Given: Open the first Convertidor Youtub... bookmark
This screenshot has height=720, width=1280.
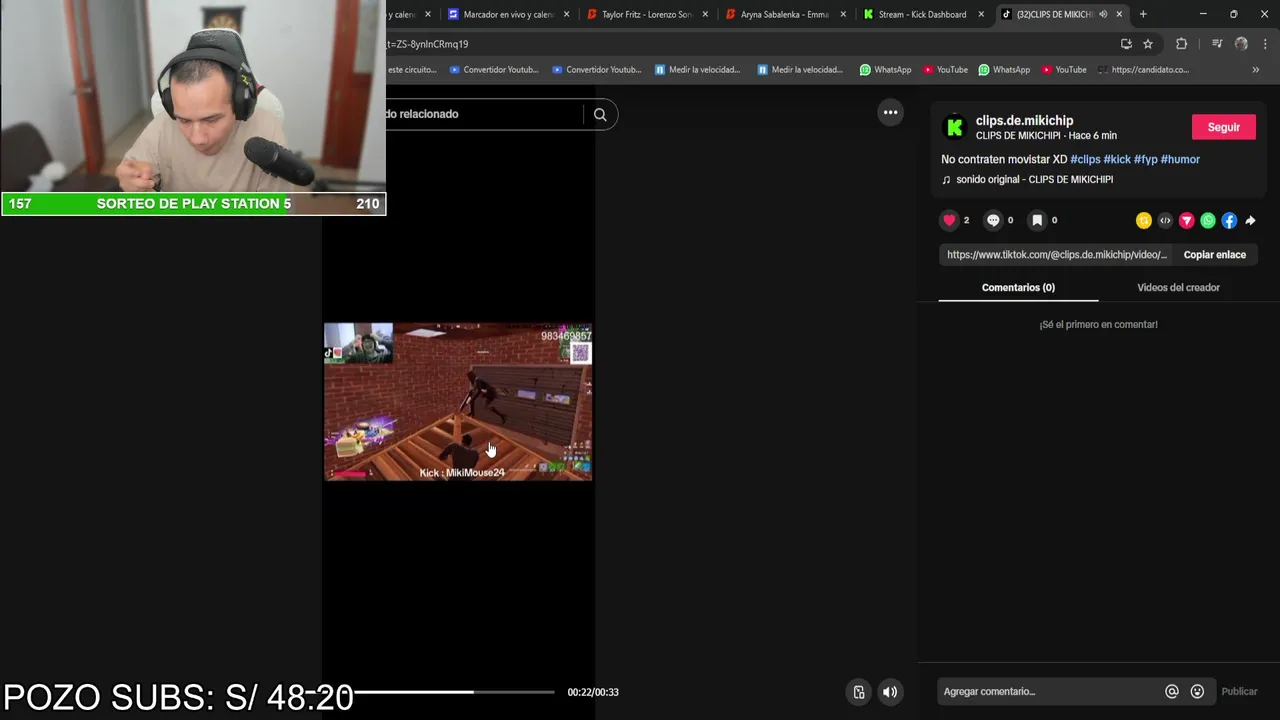Looking at the screenshot, I should [x=495, y=70].
